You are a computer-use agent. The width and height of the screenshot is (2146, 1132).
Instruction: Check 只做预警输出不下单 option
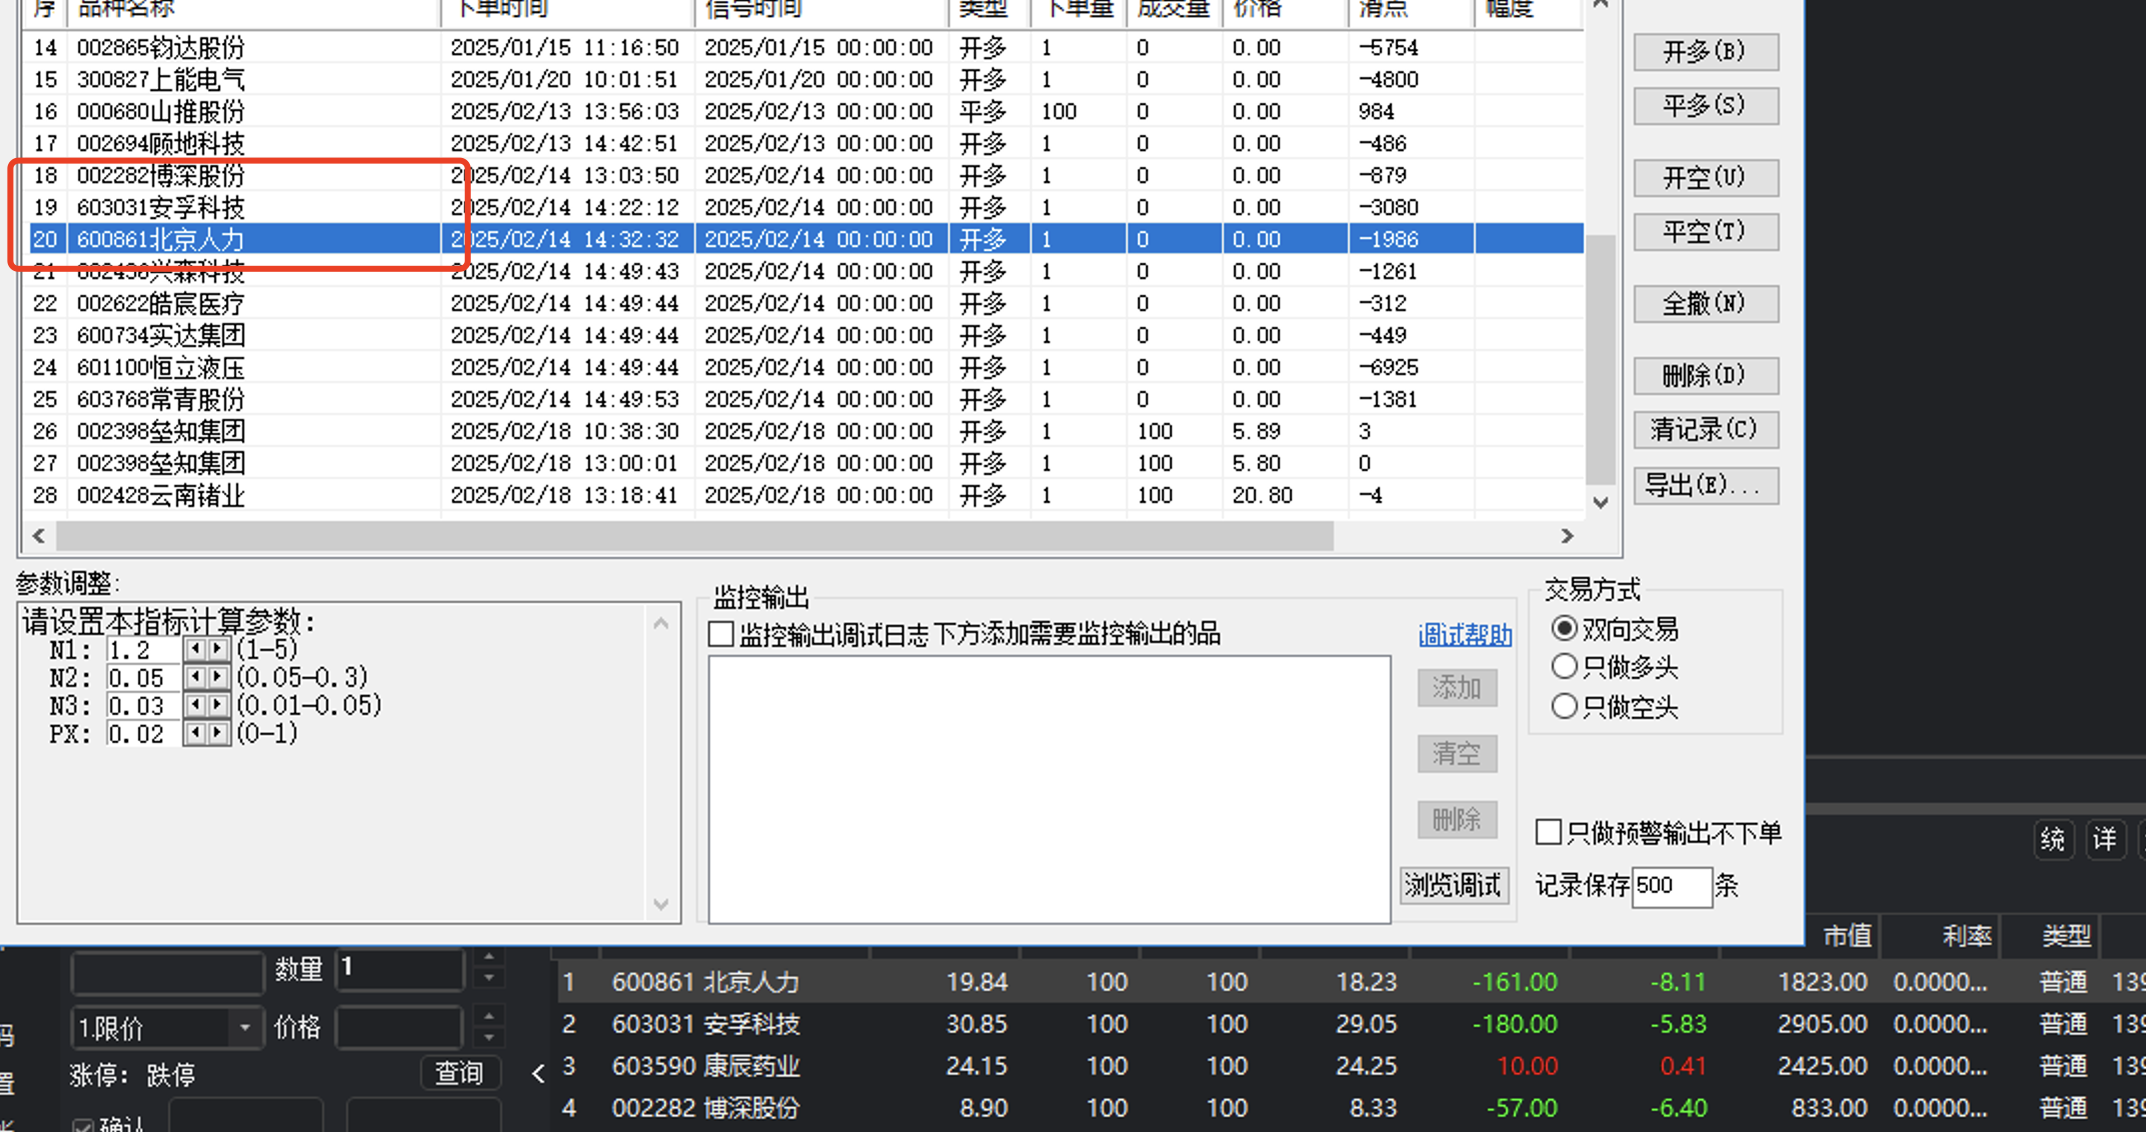[1548, 832]
